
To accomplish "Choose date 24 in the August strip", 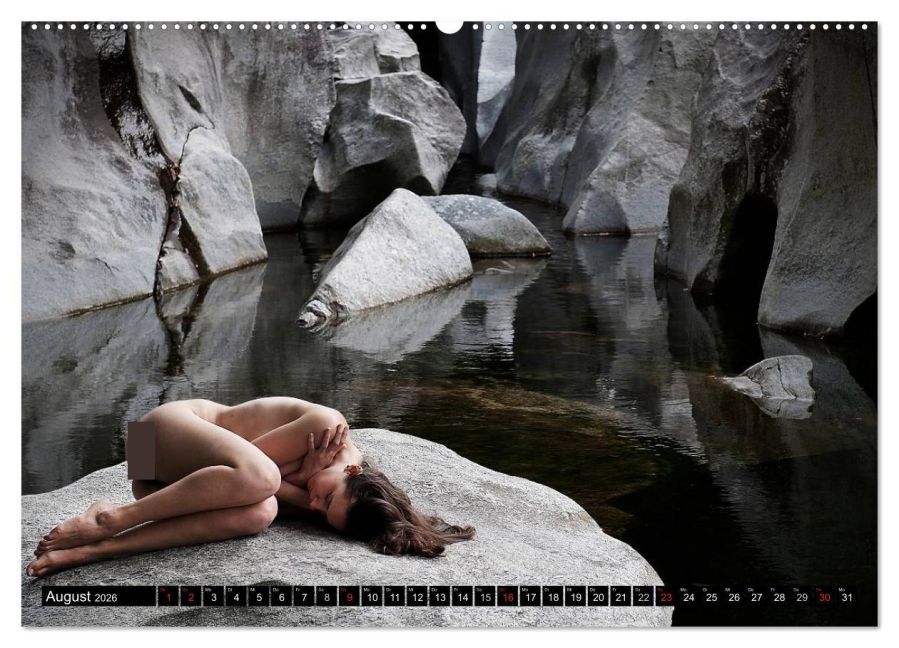I will coord(689,596).
